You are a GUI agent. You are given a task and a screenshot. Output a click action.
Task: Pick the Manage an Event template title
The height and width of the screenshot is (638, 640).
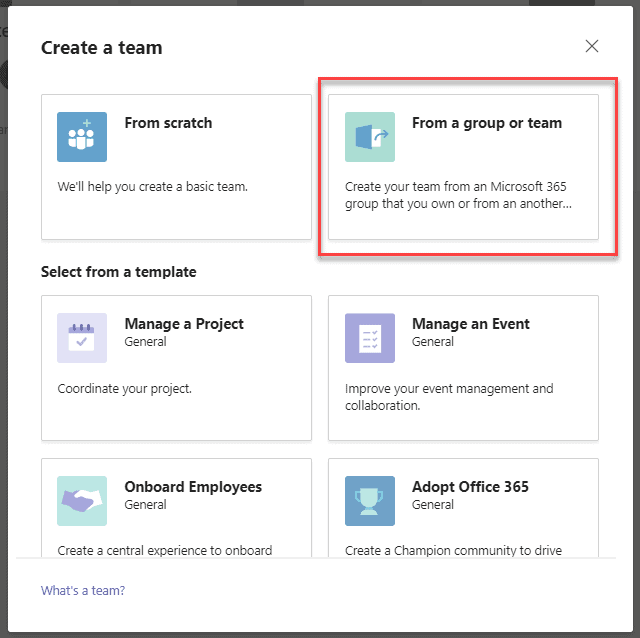[471, 324]
